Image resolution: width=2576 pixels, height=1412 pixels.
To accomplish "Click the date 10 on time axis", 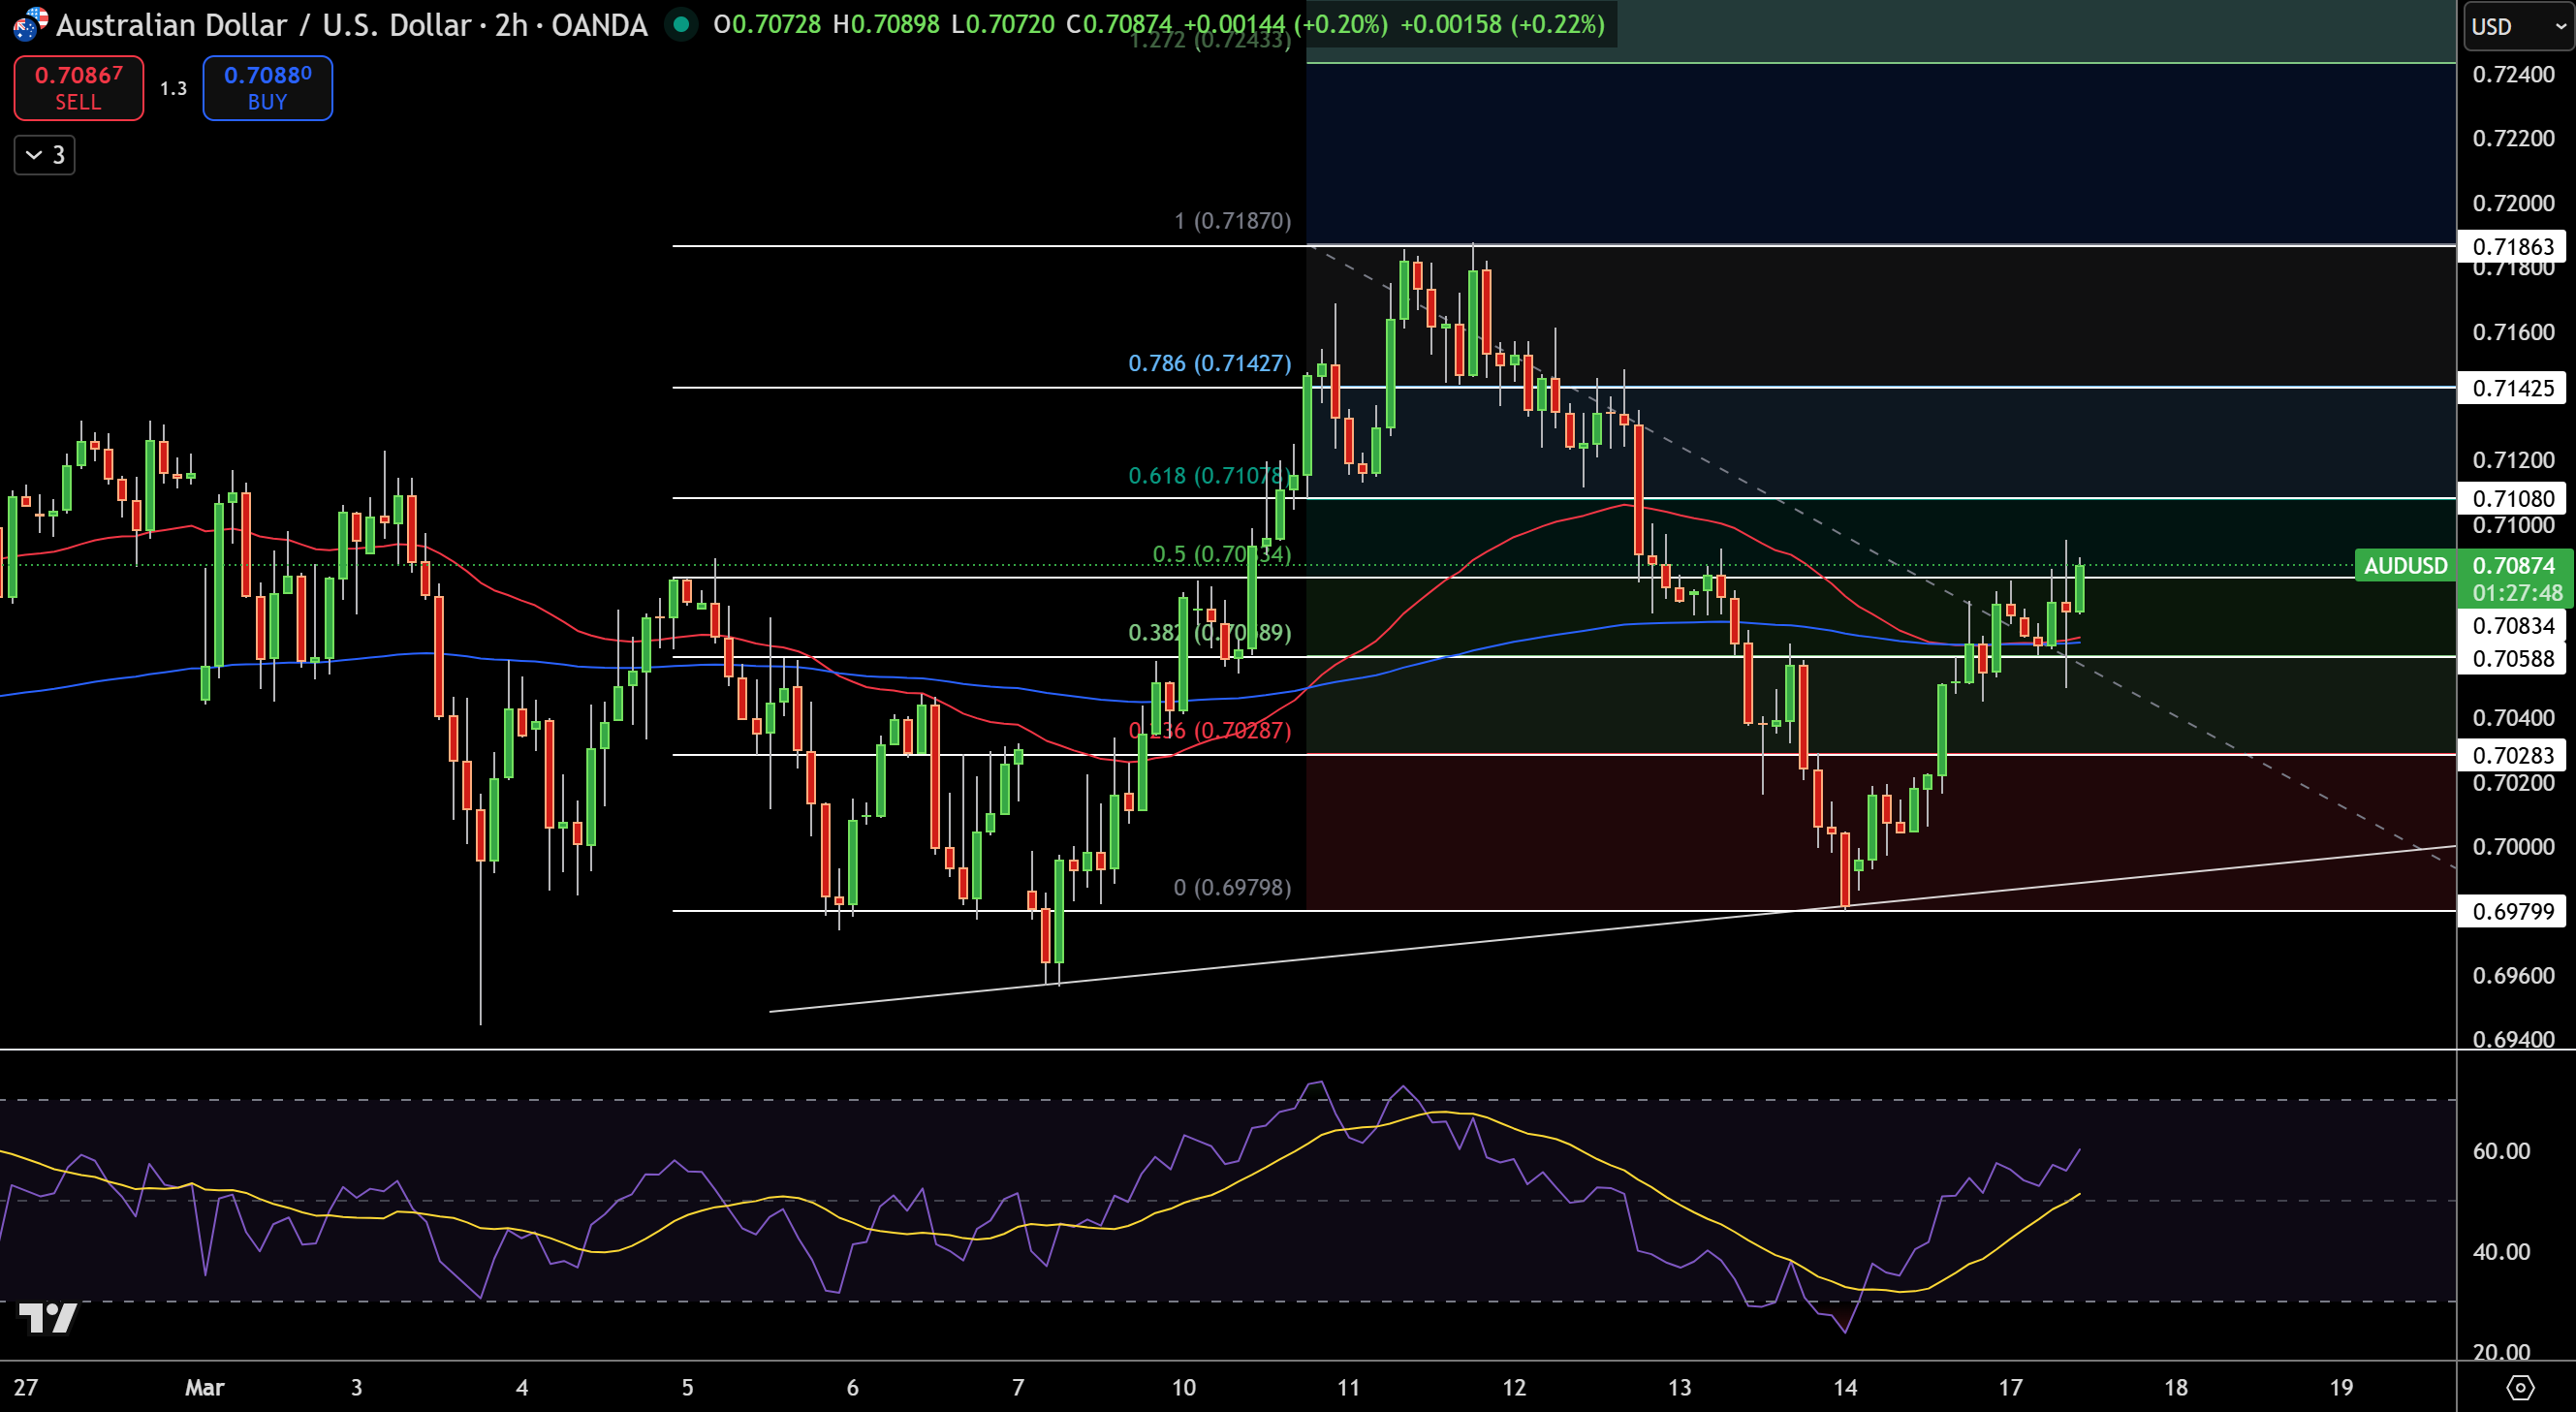I will 1183,1387.
